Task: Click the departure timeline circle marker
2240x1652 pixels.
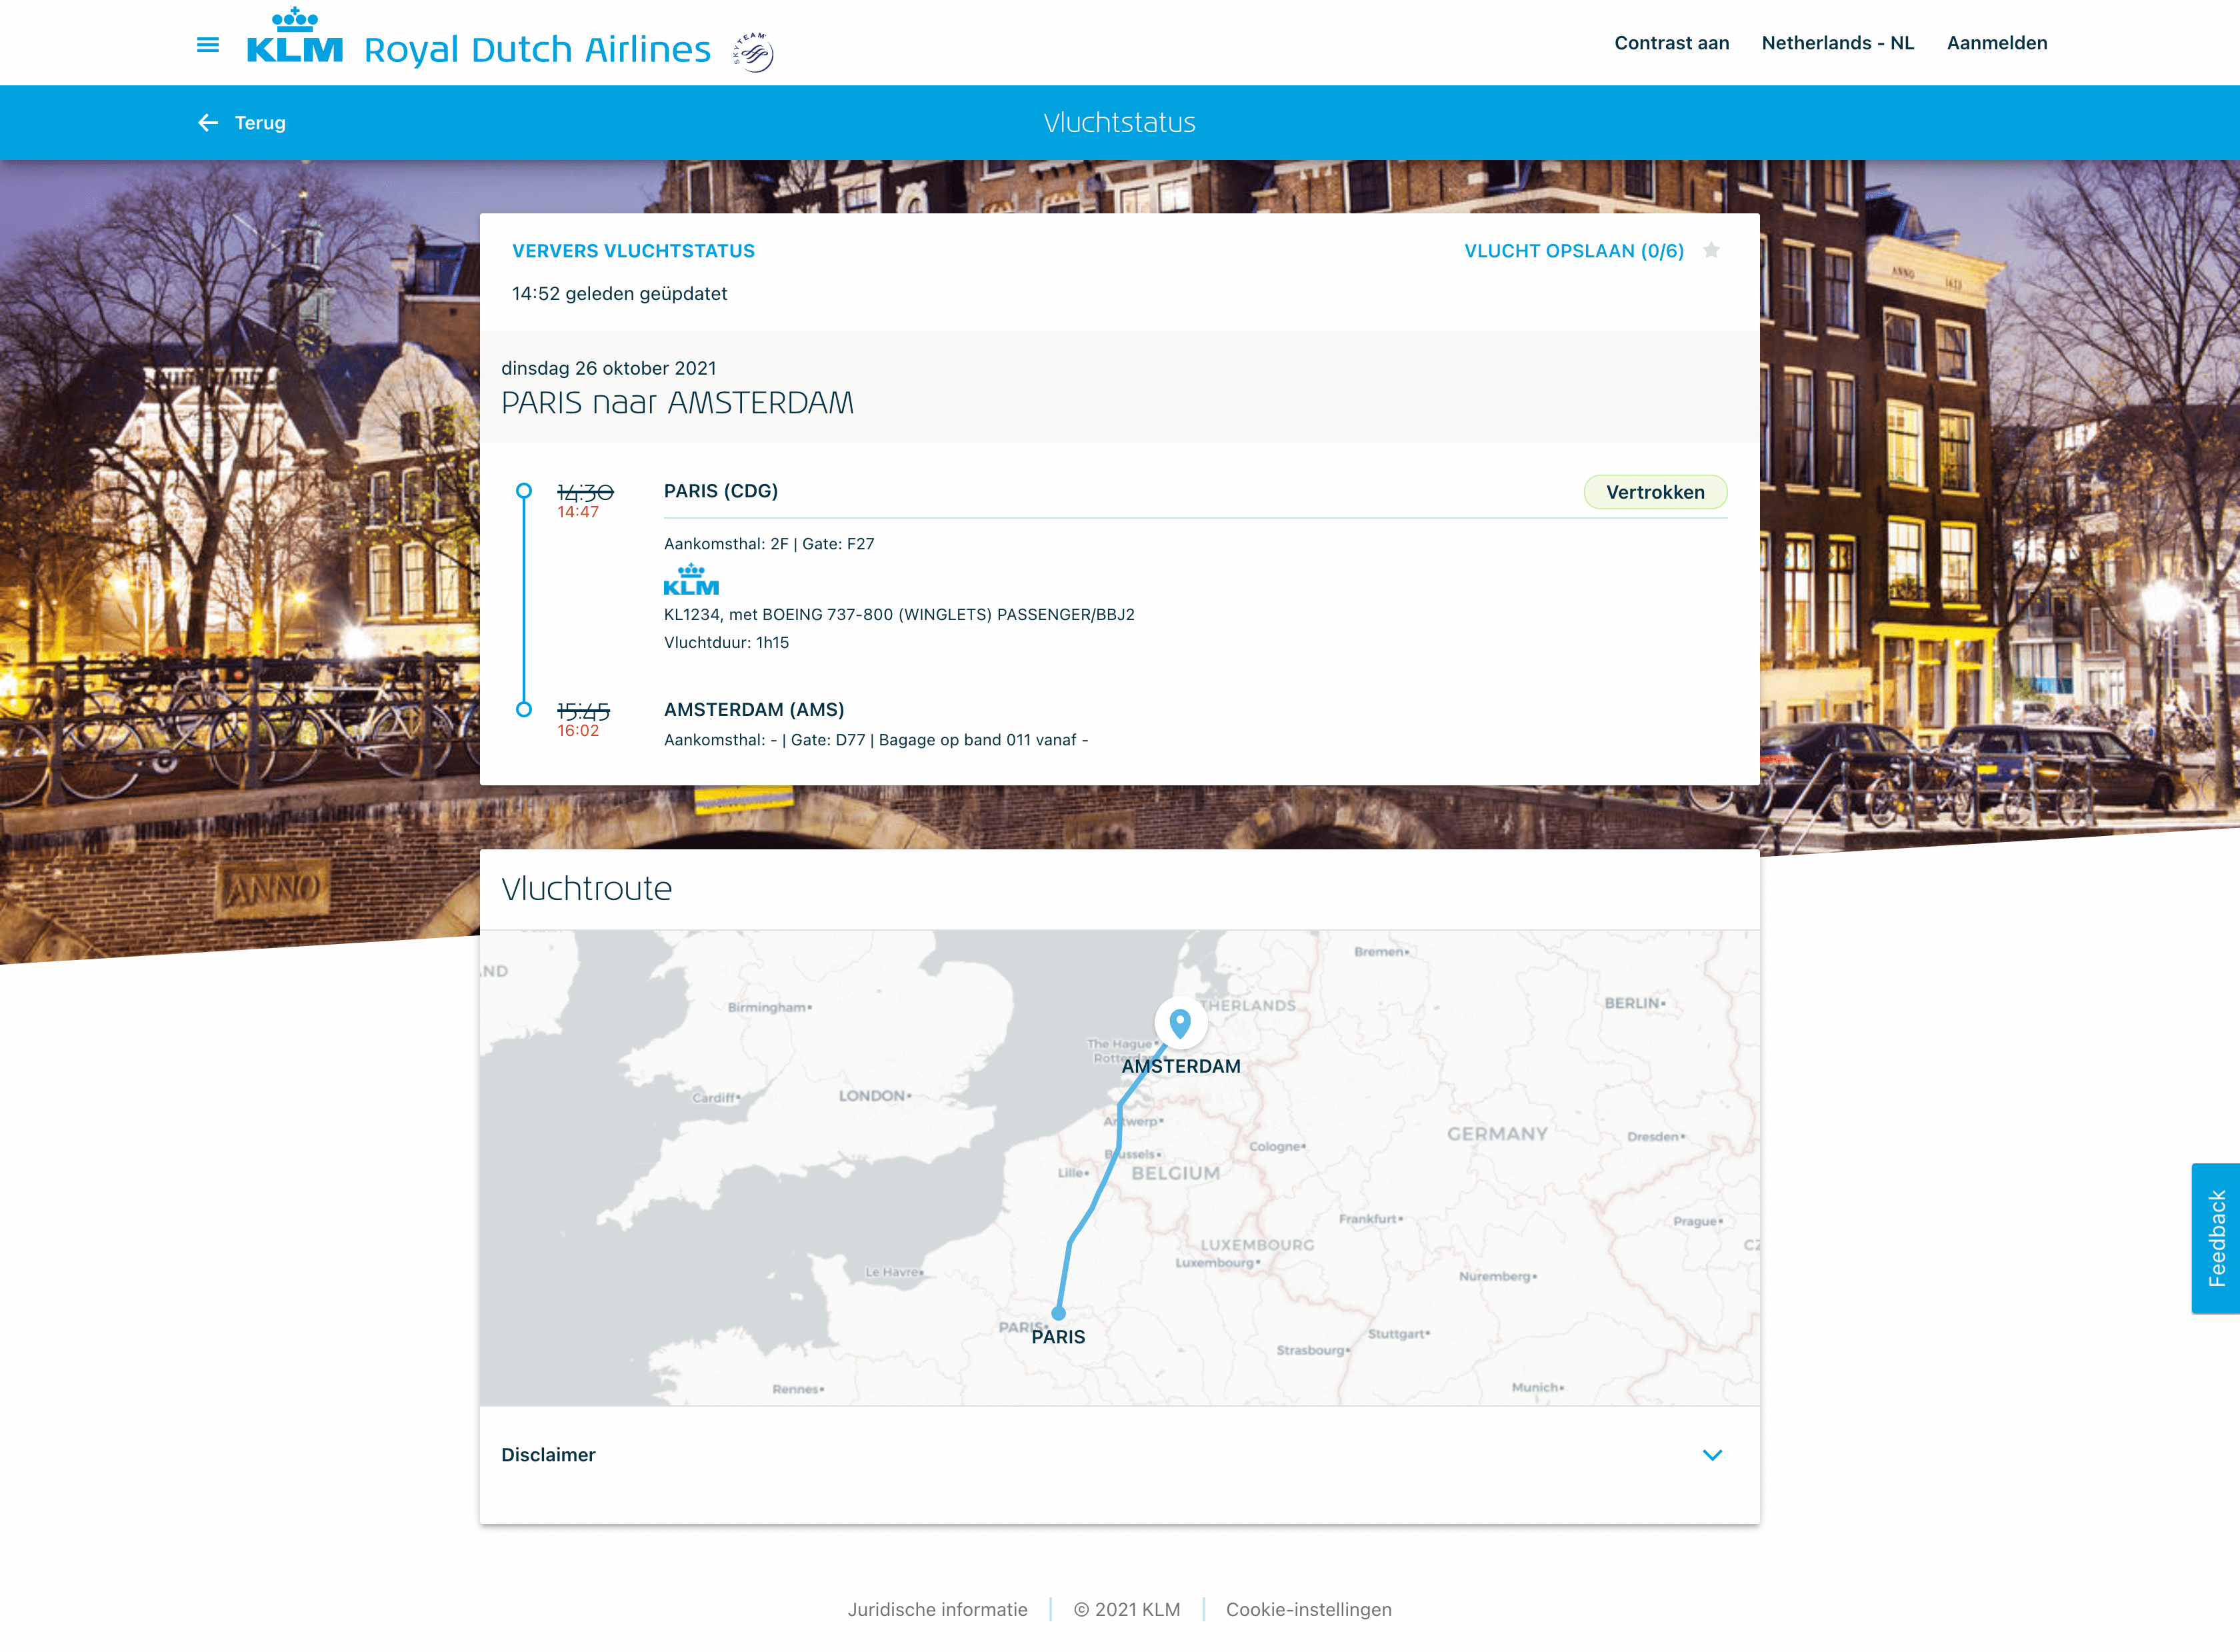Action: tap(524, 490)
